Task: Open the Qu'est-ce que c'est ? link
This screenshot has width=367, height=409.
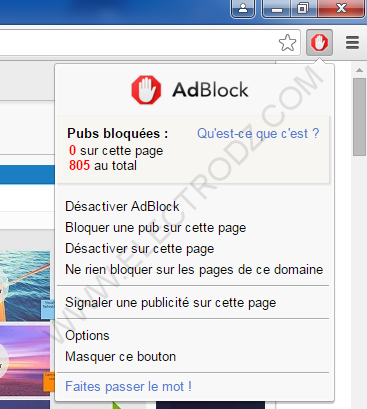Action: pyautogui.click(x=258, y=134)
